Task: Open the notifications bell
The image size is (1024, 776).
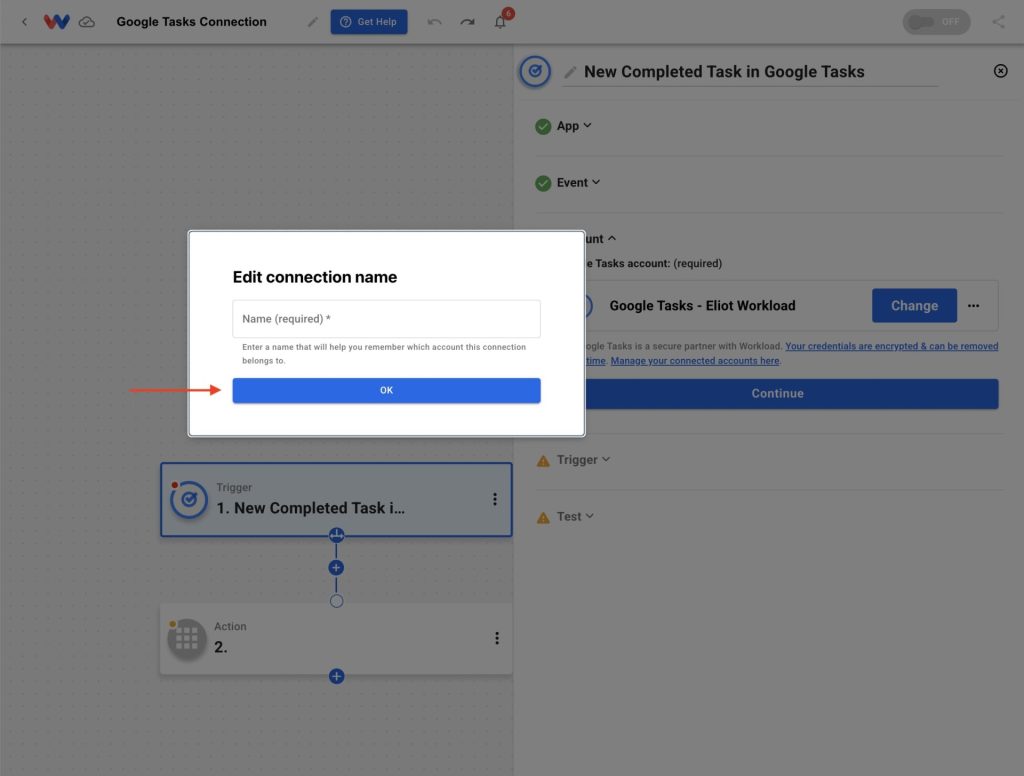Action: pos(500,22)
